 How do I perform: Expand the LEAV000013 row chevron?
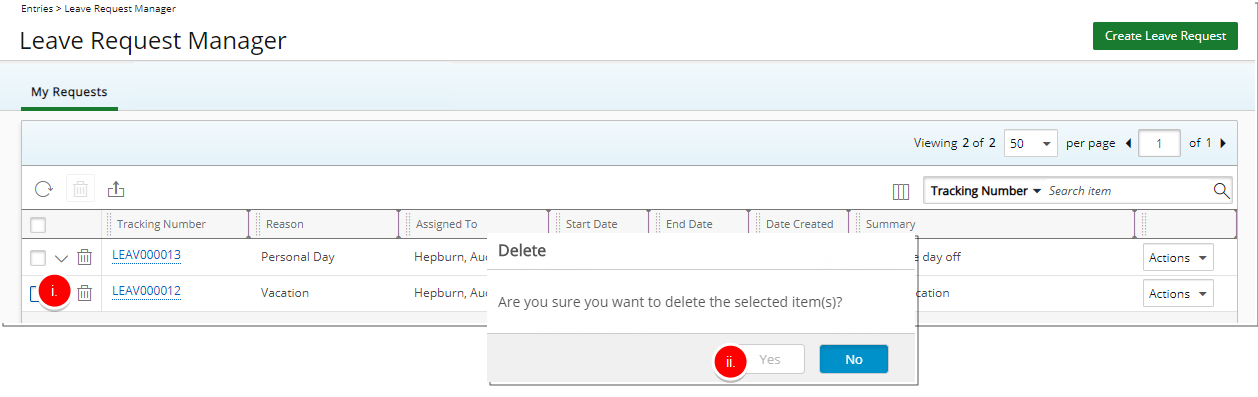pos(61,258)
